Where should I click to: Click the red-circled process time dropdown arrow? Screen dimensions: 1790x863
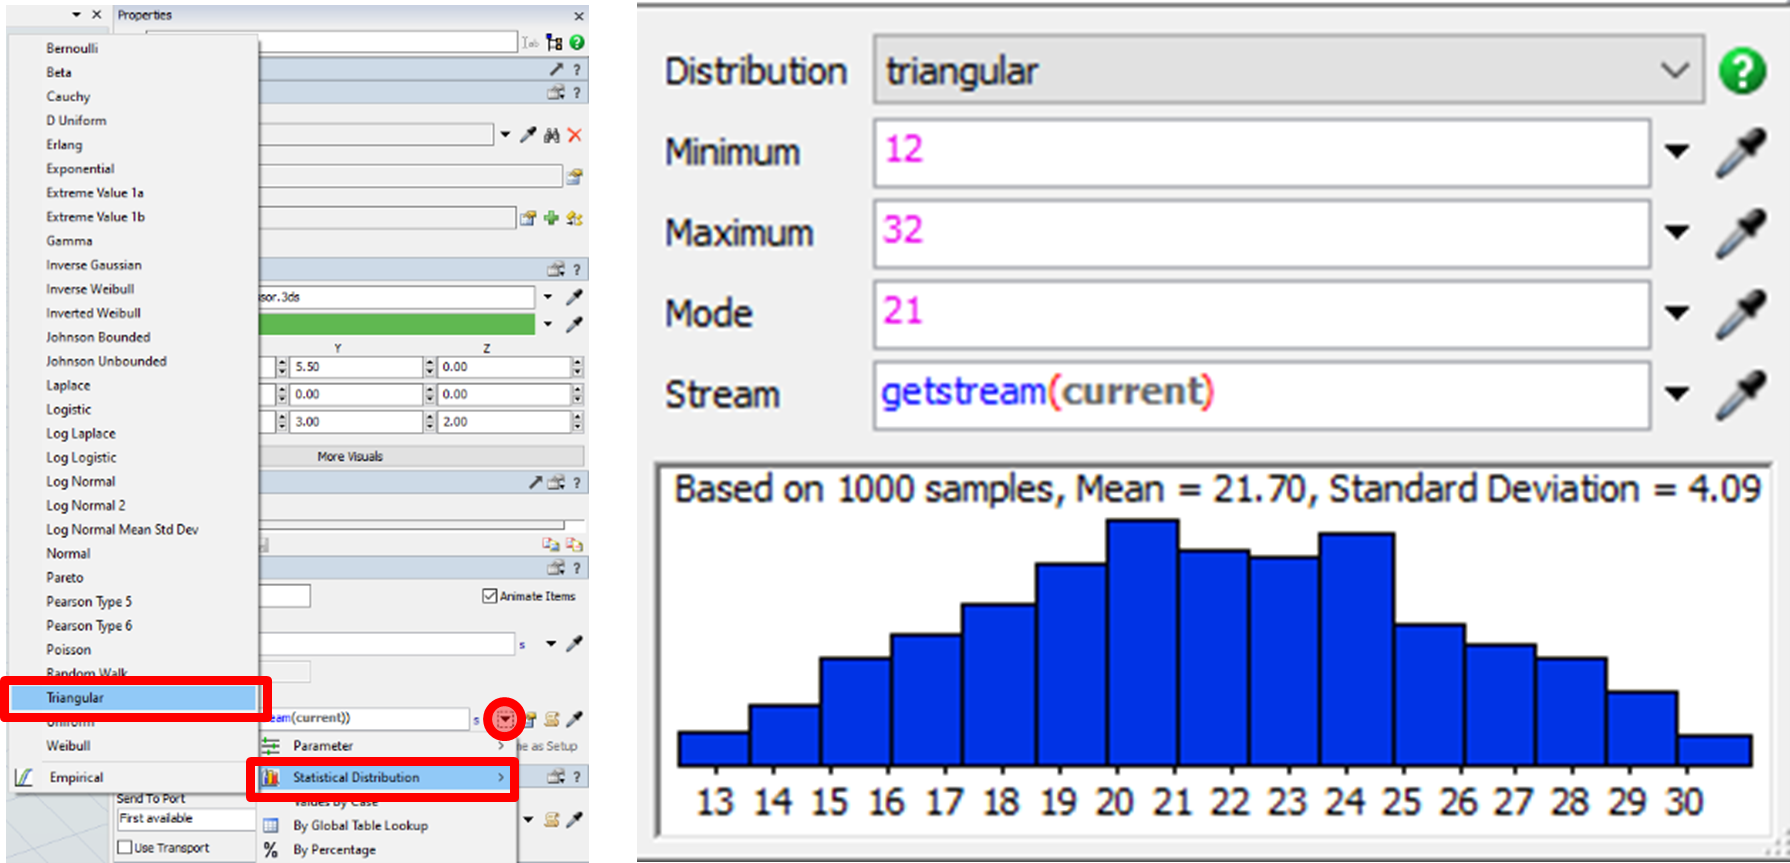[504, 718]
